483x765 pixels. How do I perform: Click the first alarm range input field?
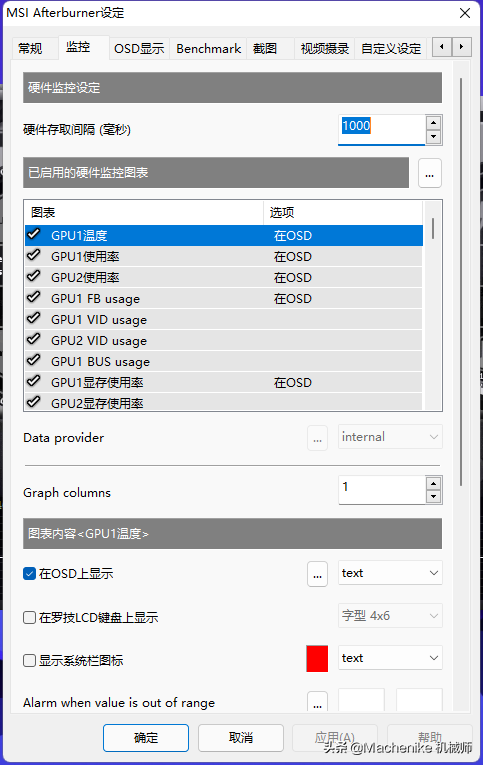(362, 701)
